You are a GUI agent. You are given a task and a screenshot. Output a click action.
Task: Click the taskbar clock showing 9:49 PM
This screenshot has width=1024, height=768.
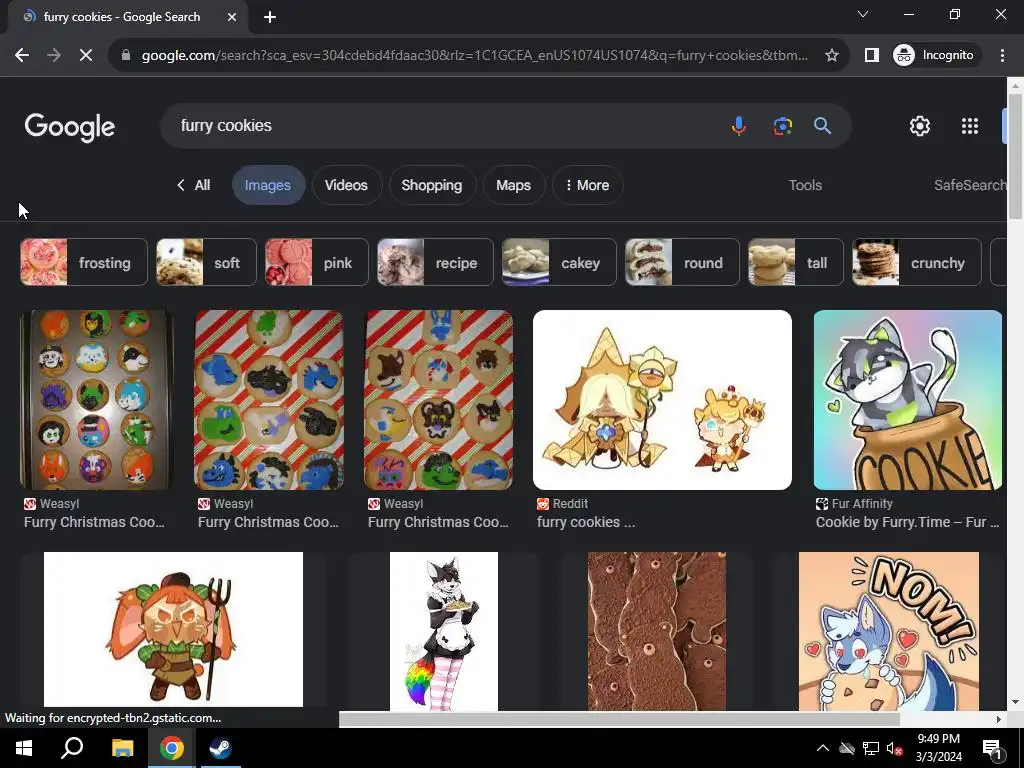click(x=938, y=748)
